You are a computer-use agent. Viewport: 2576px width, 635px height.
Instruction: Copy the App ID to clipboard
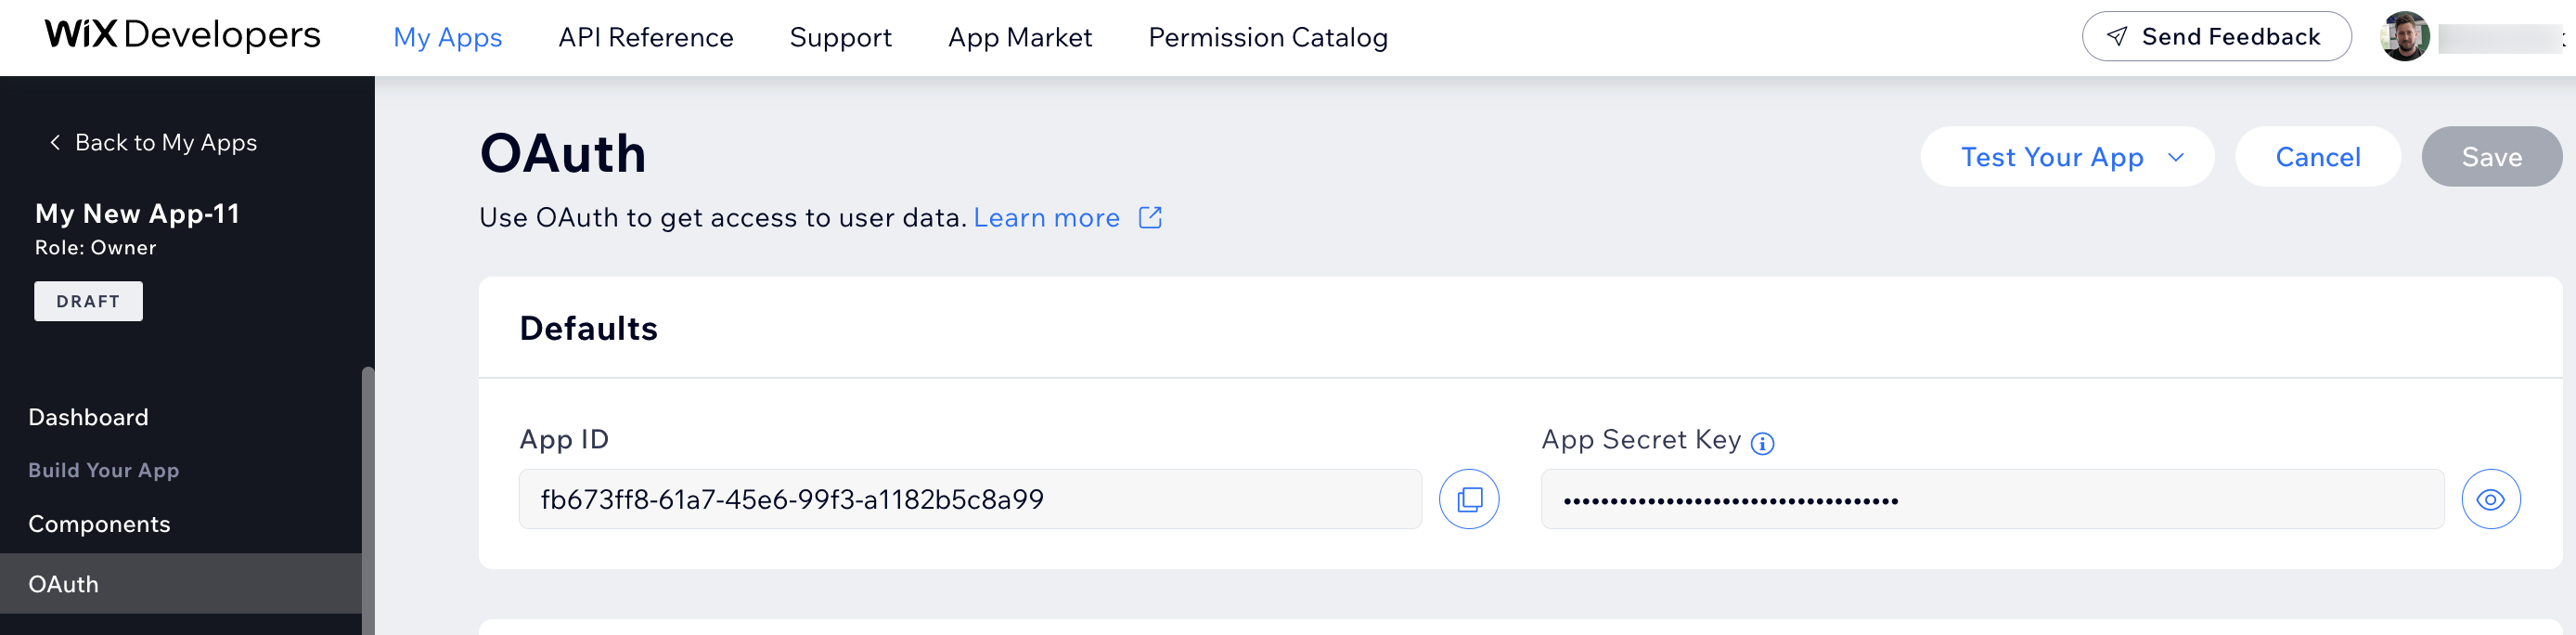pos(1468,499)
